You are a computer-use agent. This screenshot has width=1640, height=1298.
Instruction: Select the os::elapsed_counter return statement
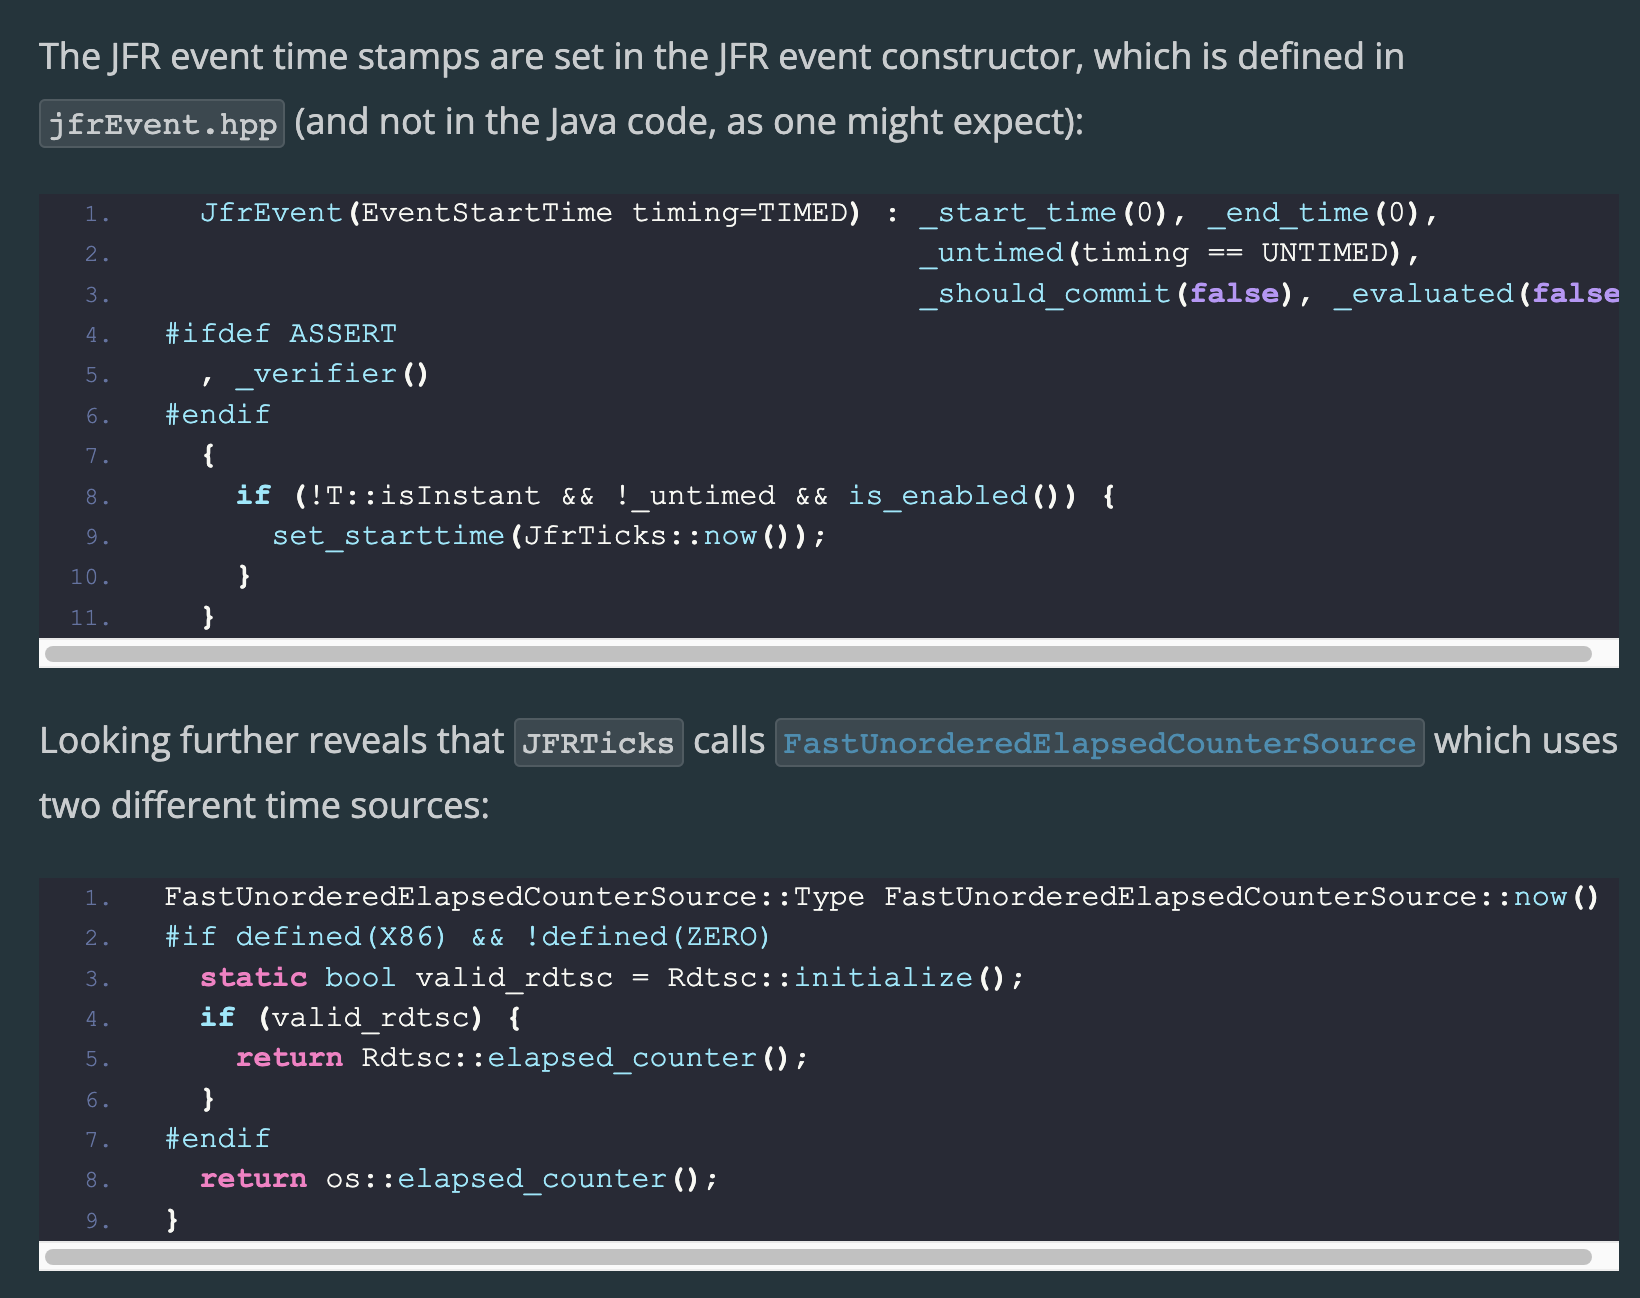(457, 1178)
